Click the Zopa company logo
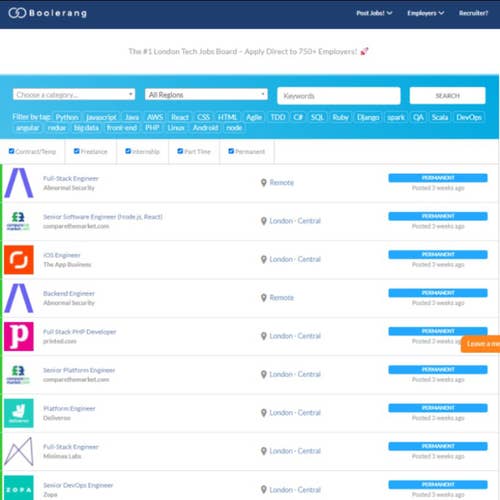 click(x=19, y=488)
